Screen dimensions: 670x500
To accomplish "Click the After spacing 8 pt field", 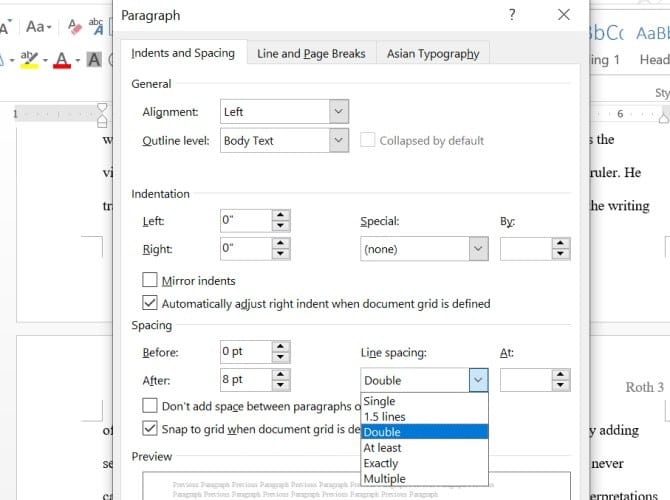I will 246,380.
